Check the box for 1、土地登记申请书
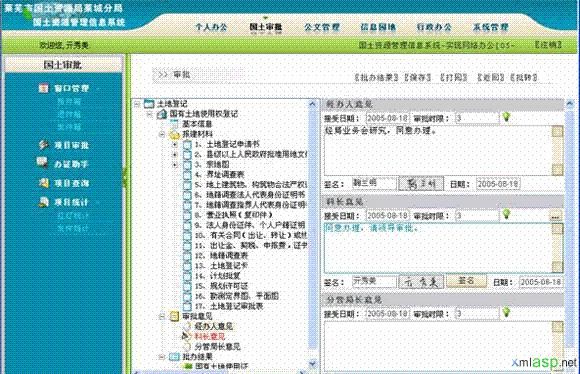The height and width of the screenshot is (374, 580). [x=188, y=144]
